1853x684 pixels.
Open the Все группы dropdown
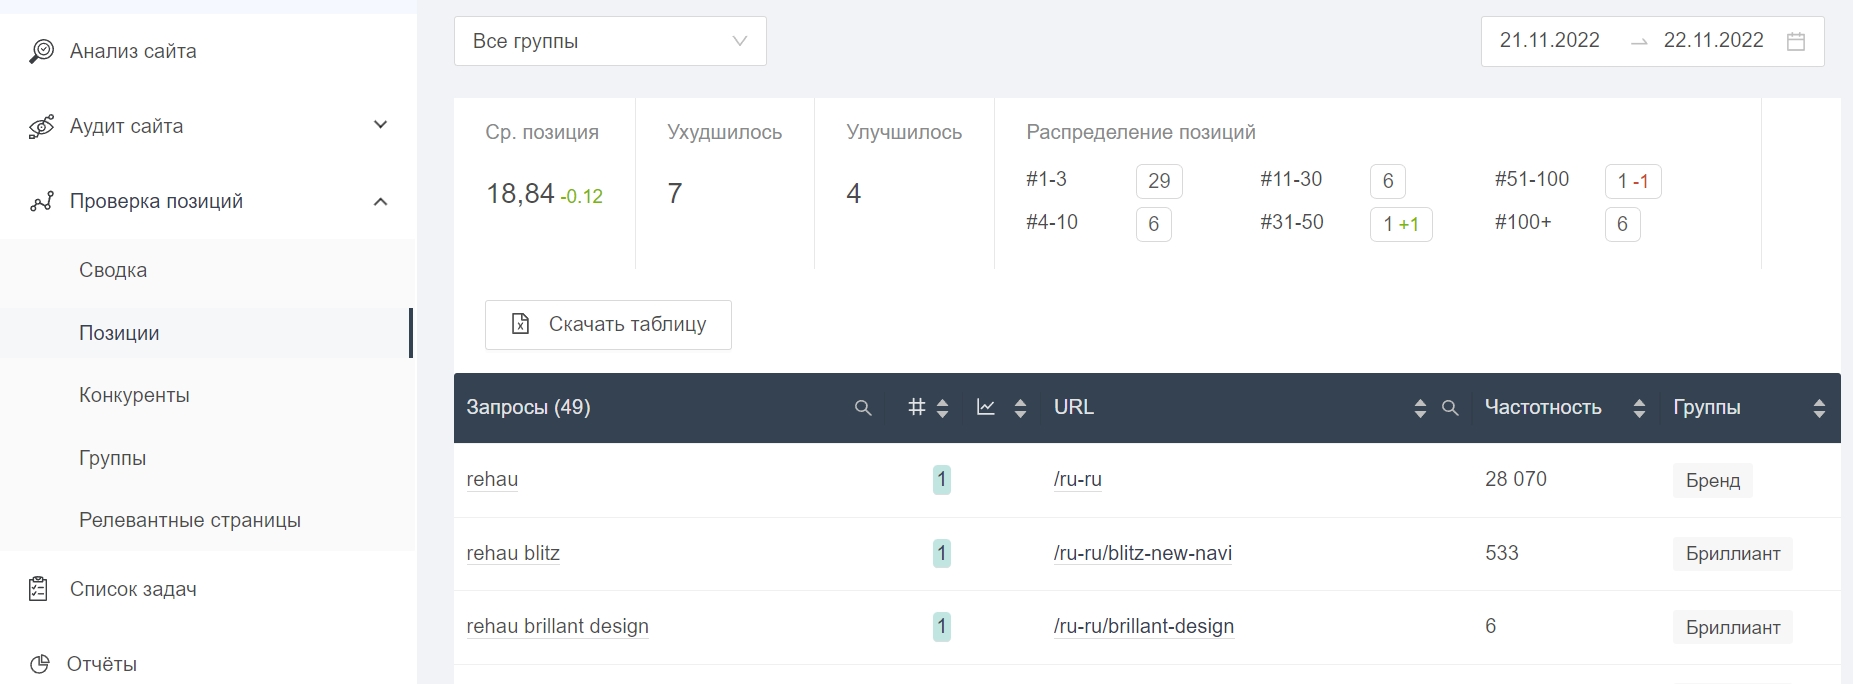(x=610, y=41)
